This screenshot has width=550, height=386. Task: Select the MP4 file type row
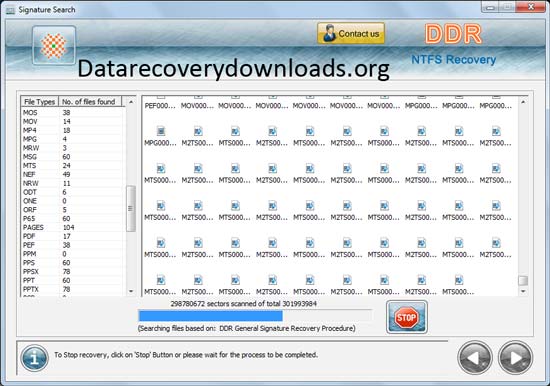[72, 130]
